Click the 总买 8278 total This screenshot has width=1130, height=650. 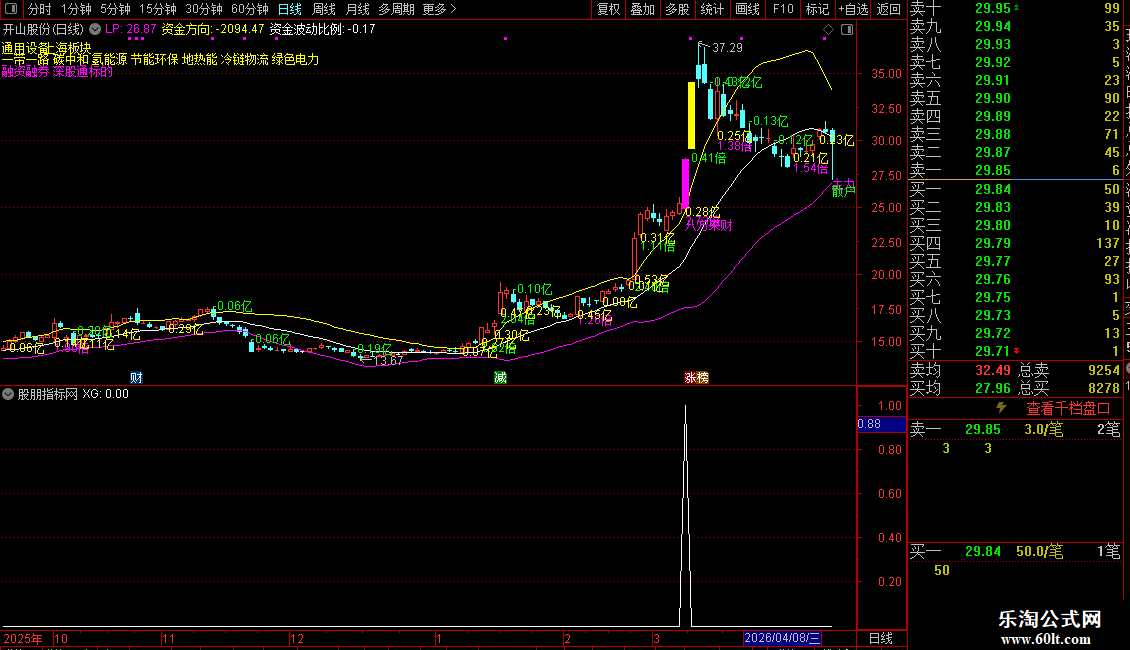pyautogui.click(x=1069, y=388)
